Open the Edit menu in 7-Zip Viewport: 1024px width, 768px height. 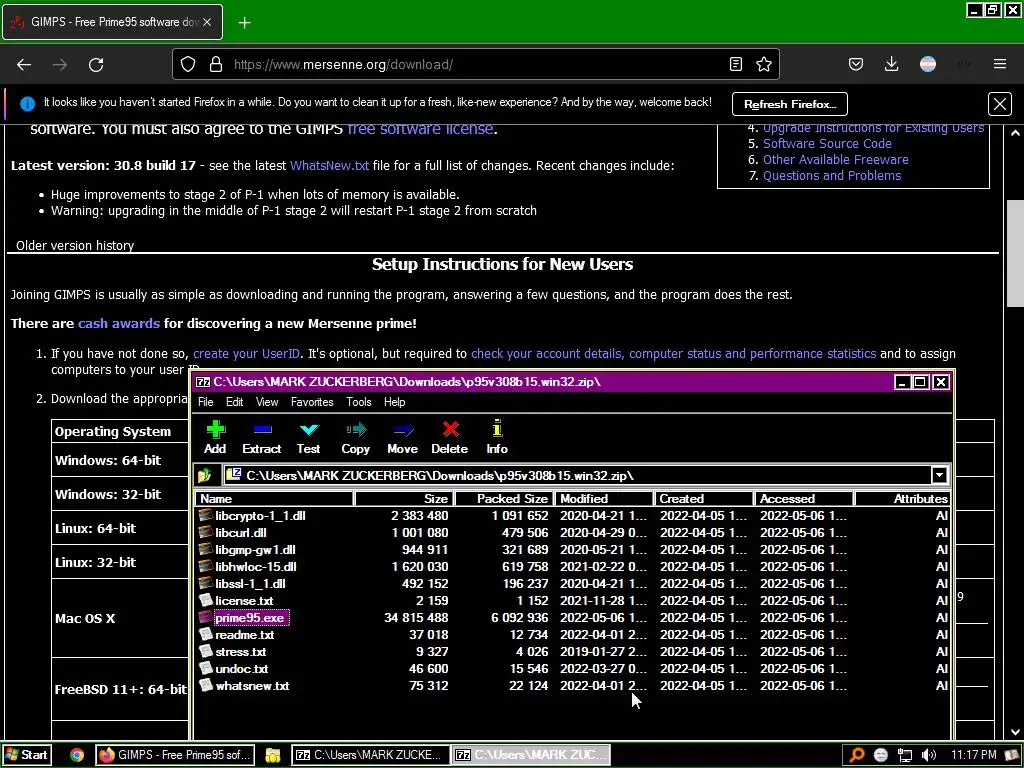[x=234, y=402]
